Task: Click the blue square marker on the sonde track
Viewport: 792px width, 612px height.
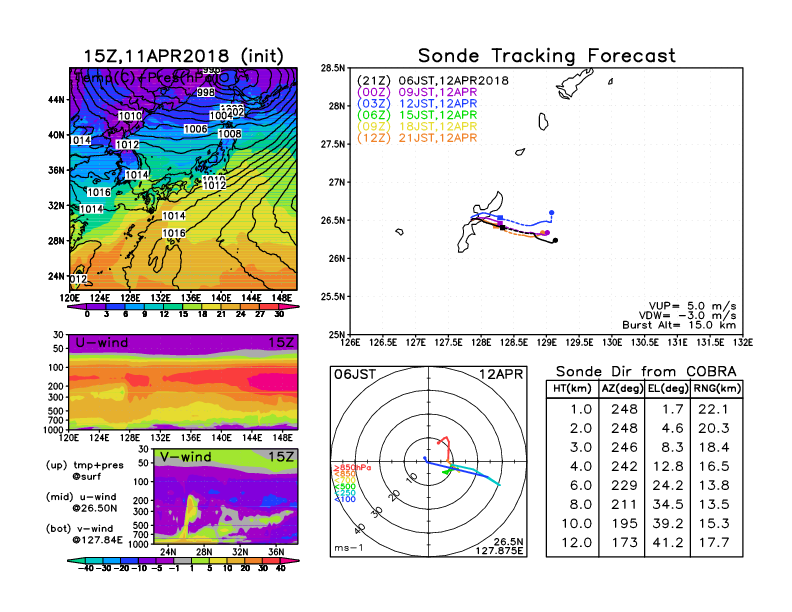Action: pyautogui.click(x=500, y=218)
